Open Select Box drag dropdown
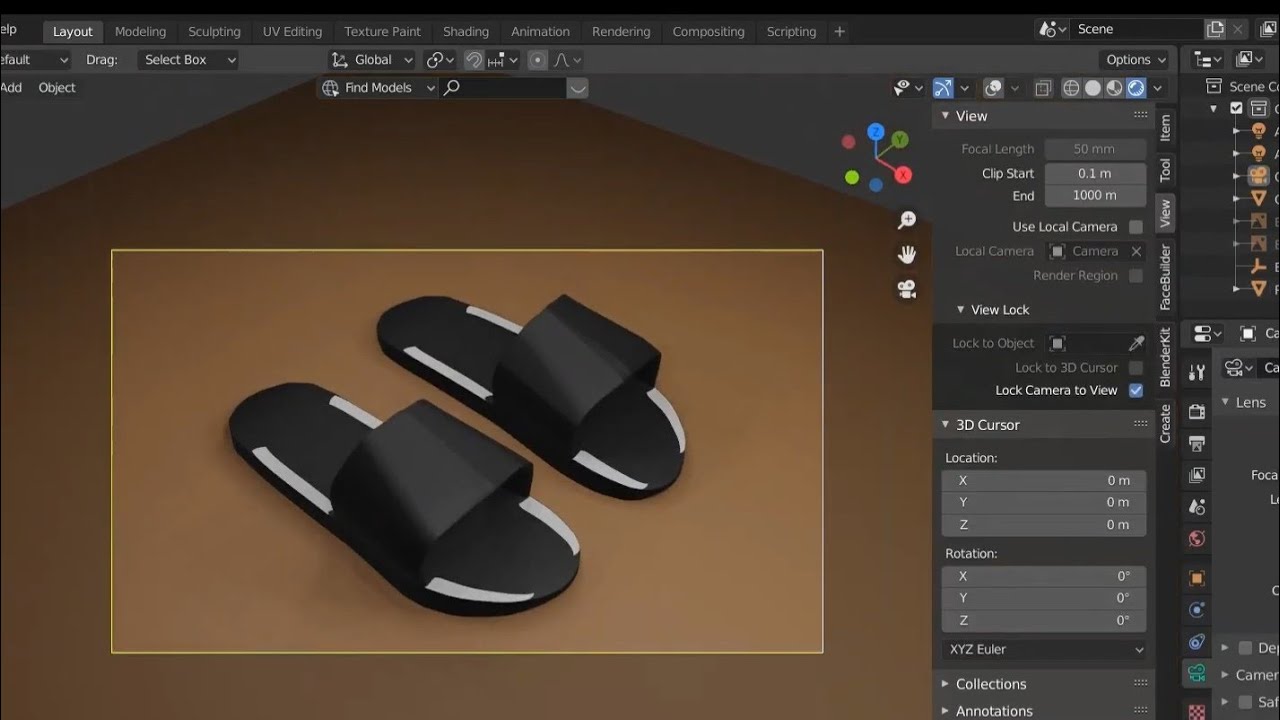Image resolution: width=1280 pixels, height=720 pixels. pyautogui.click(x=189, y=60)
